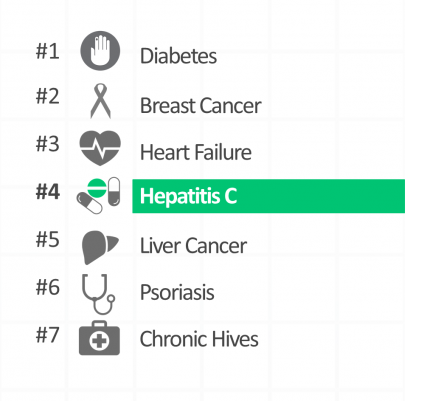Select the Chronic Hives label
Viewport: 430px width, 401px height.
coord(199,339)
